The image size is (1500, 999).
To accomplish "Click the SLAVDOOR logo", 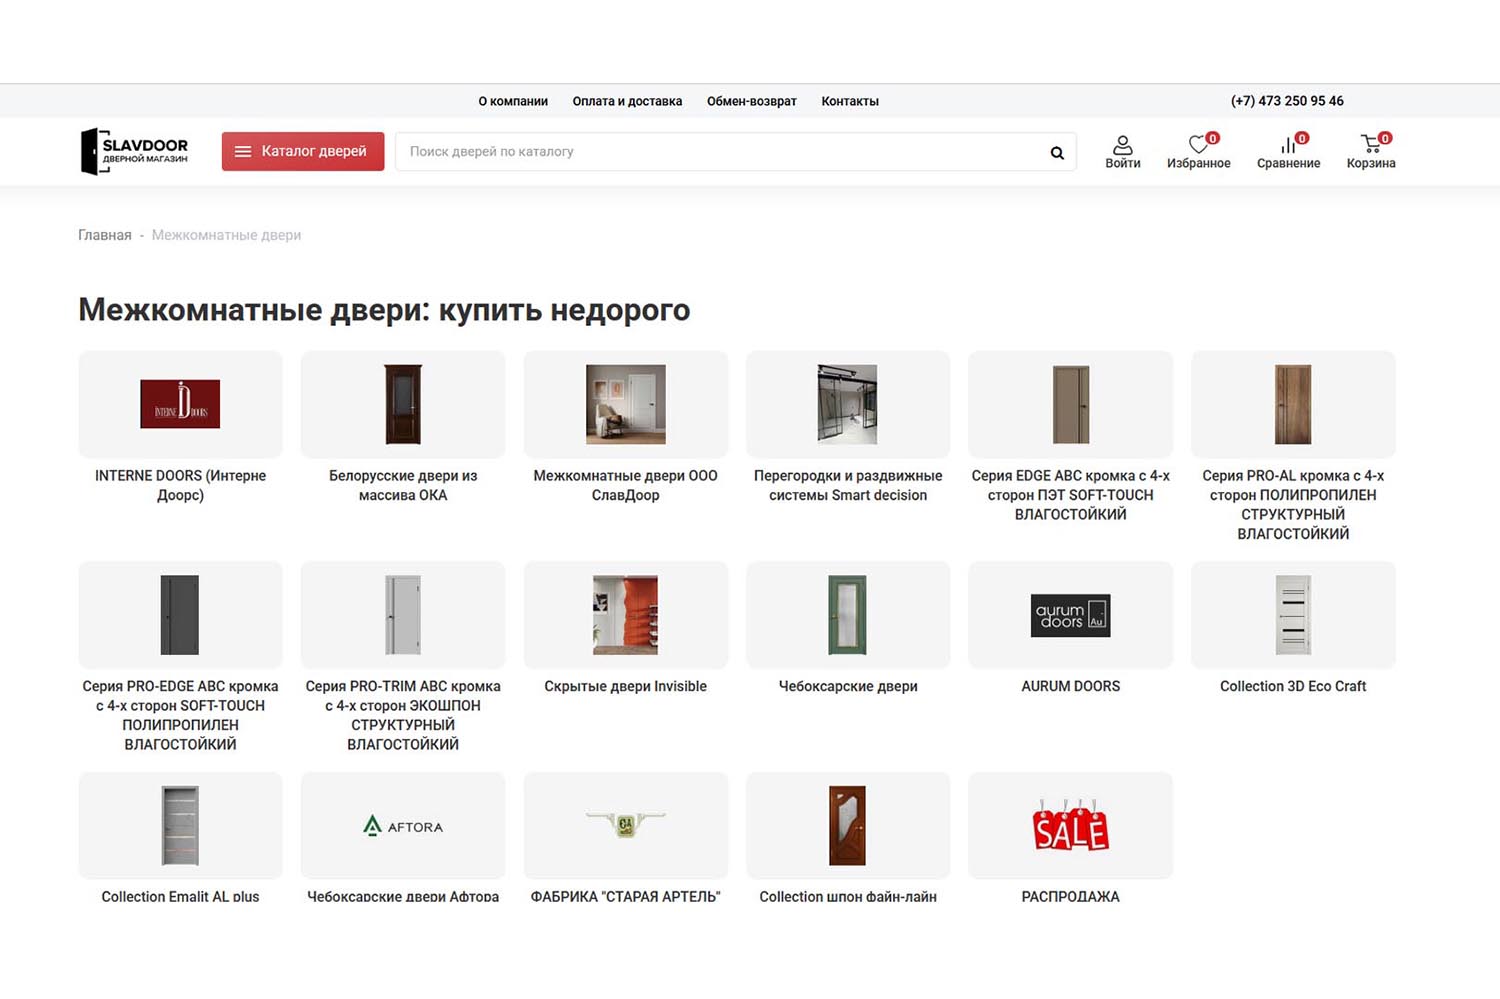I will pos(135,151).
